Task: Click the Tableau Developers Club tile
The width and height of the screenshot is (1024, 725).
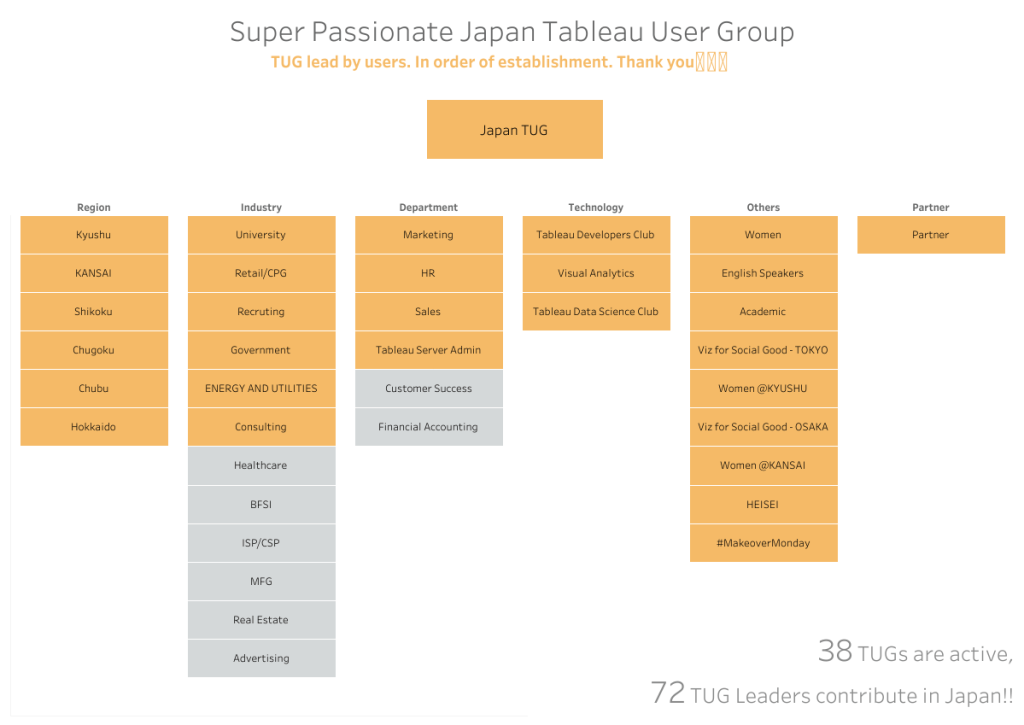Action: [596, 235]
